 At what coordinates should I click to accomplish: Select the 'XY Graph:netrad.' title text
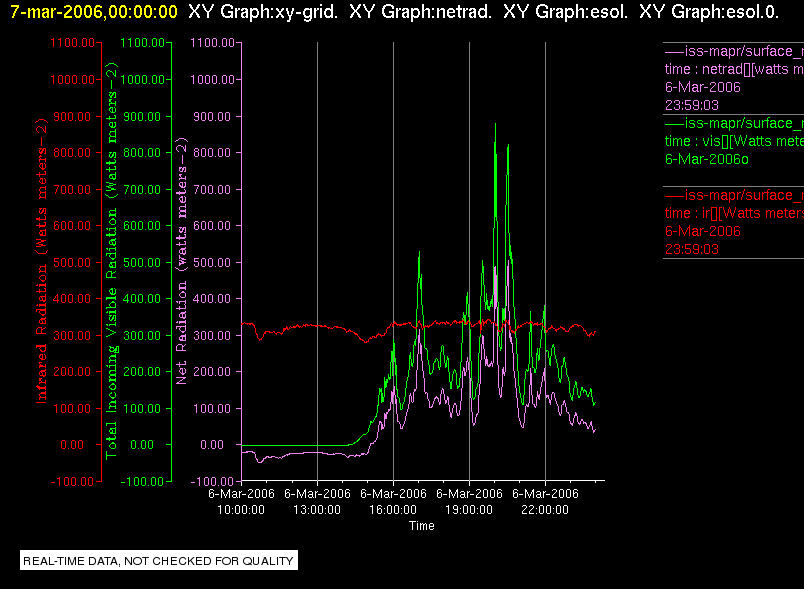coord(420,12)
